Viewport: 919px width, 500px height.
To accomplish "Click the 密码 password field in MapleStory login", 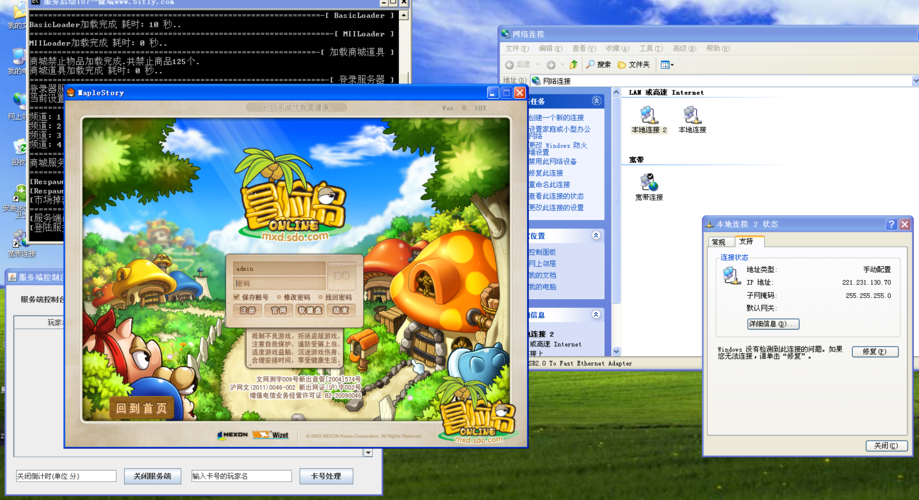I will point(279,283).
